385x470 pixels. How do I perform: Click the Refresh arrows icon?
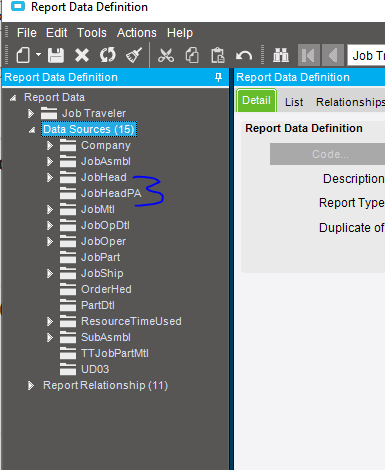(108, 55)
